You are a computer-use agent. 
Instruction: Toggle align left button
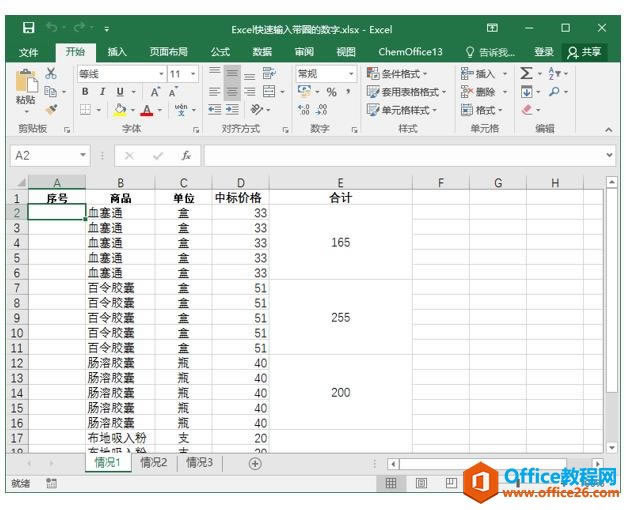coord(215,91)
